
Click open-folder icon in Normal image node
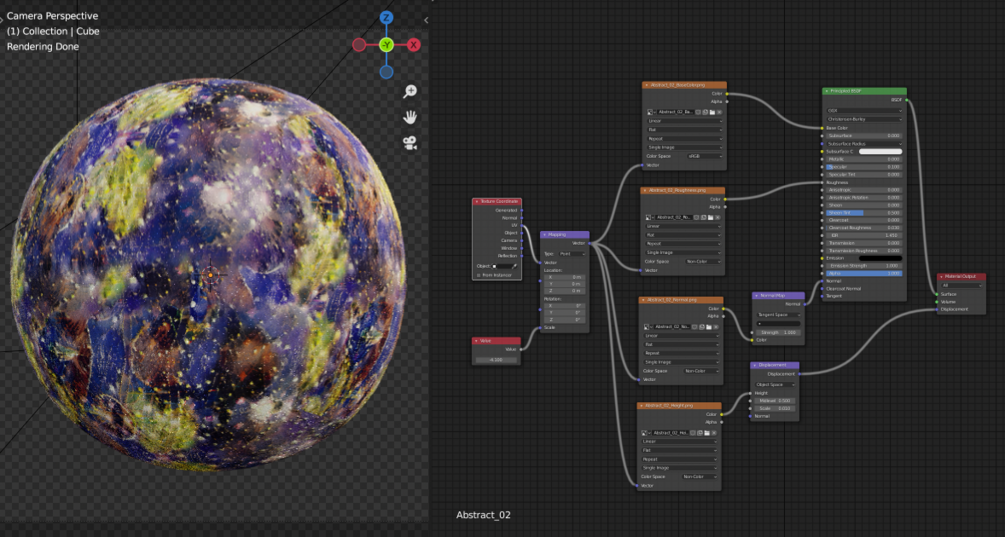pos(708,326)
